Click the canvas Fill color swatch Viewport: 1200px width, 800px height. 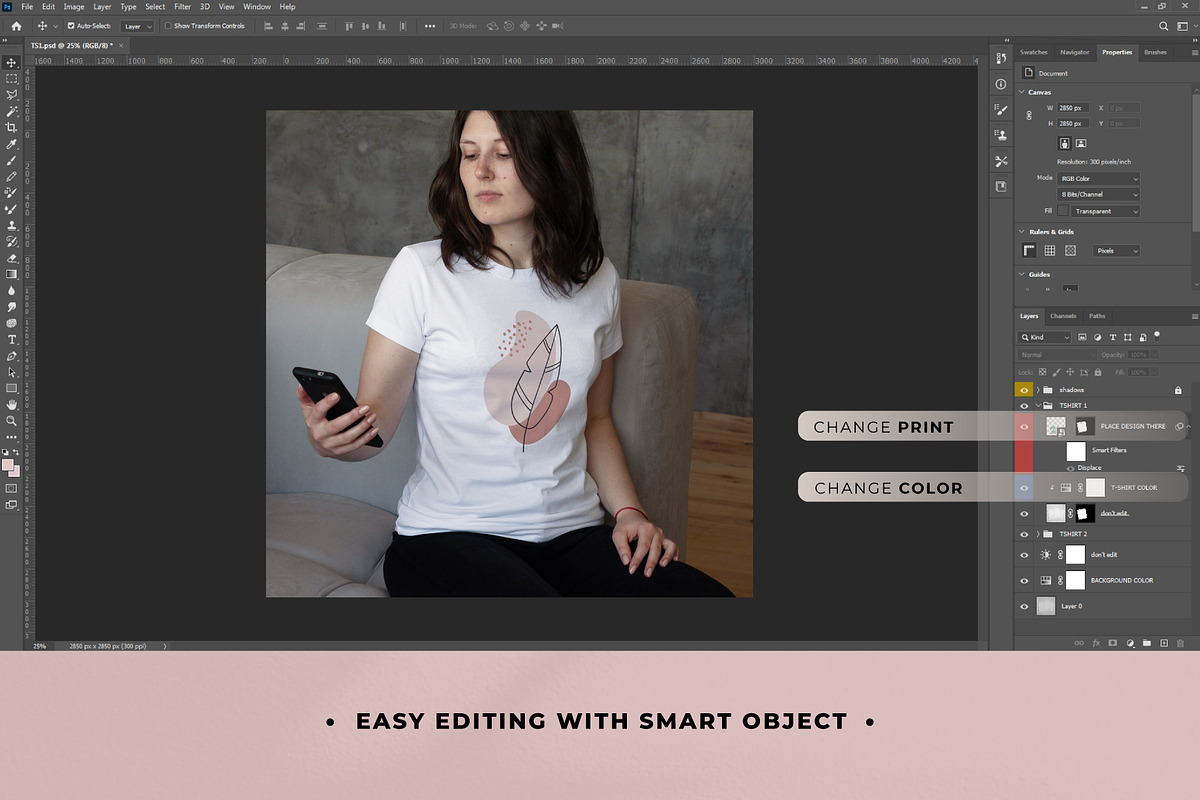1064,211
